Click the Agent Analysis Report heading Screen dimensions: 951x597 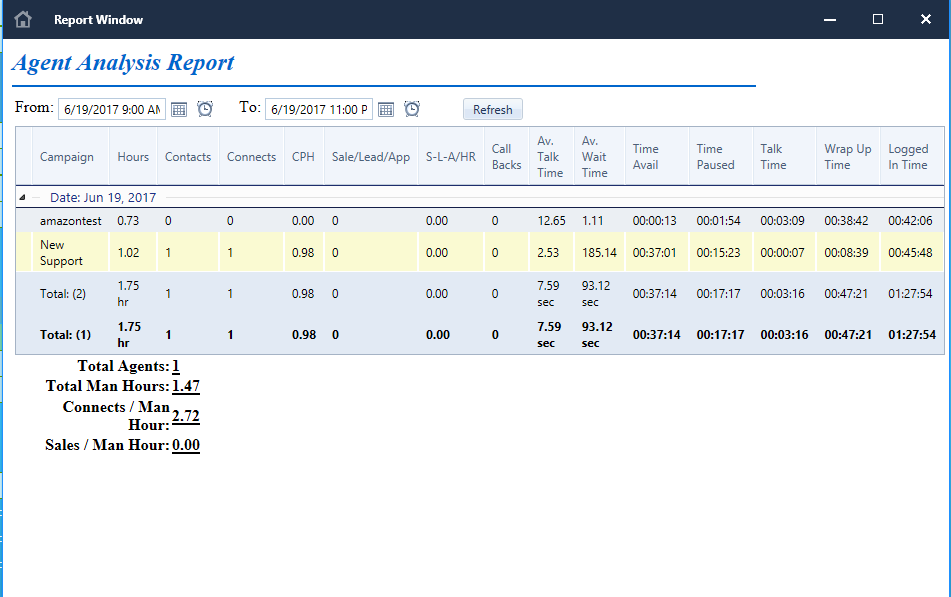click(x=123, y=62)
